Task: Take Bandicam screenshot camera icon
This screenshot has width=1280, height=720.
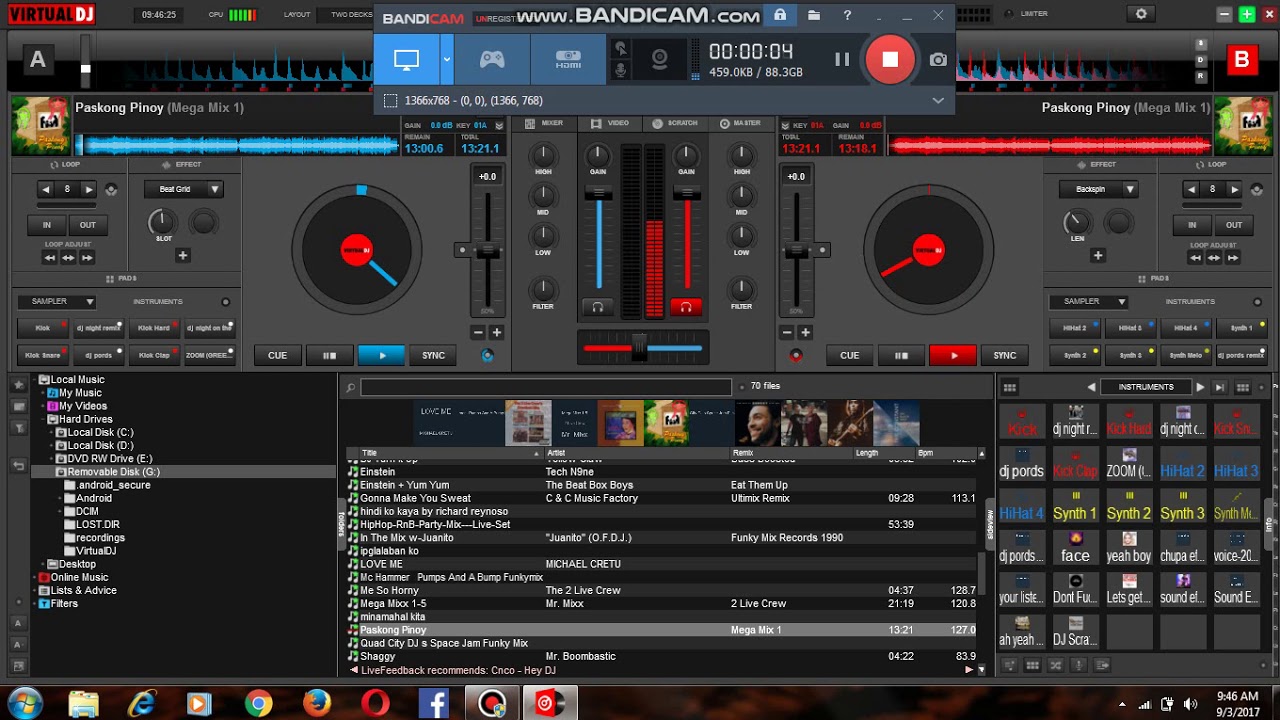Action: tap(938, 60)
